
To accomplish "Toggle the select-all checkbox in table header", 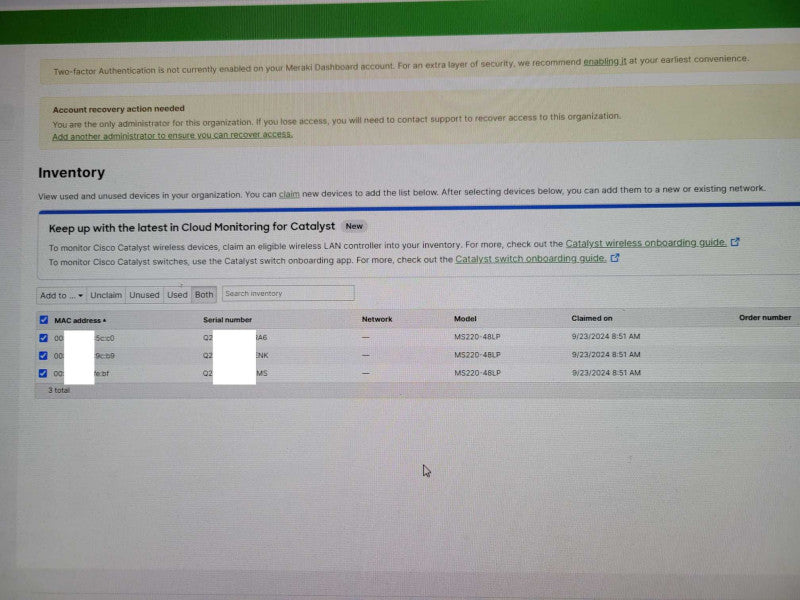I will point(44,320).
